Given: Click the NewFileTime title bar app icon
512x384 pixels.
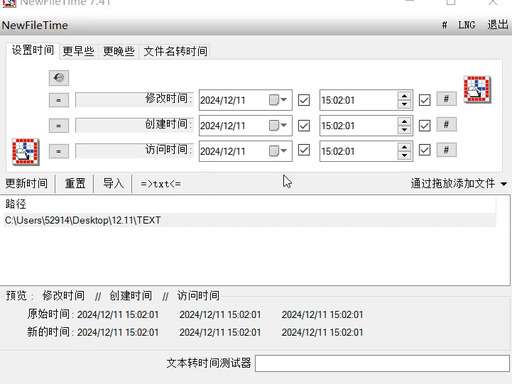Looking at the screenshot, I should (x=9, y=3).
